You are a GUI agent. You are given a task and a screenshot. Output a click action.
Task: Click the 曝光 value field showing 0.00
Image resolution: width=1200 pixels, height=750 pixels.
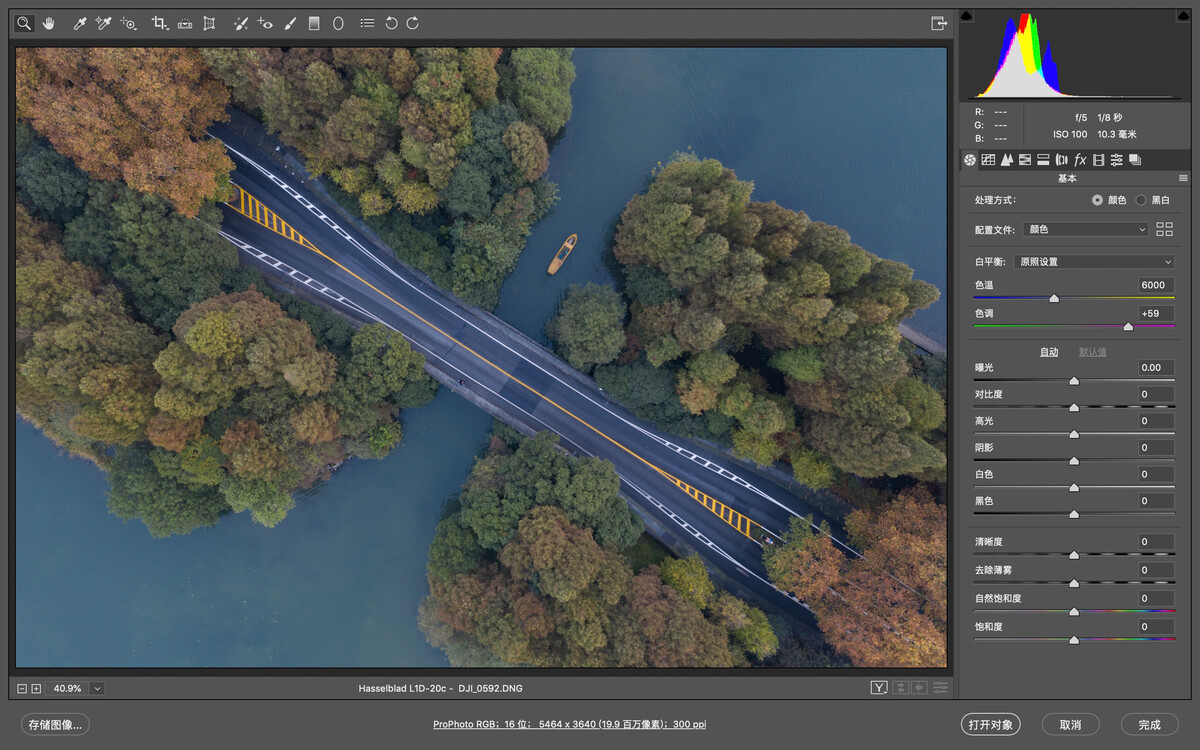[x=1156, y=367]
